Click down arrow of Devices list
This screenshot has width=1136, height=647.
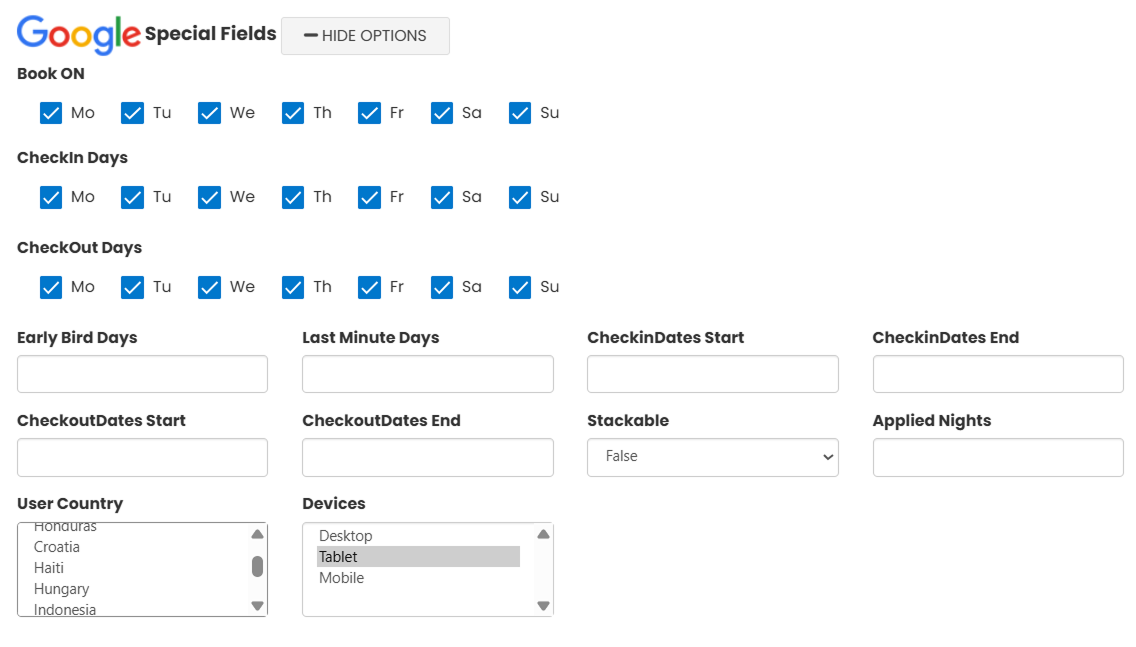coord(543,605)
